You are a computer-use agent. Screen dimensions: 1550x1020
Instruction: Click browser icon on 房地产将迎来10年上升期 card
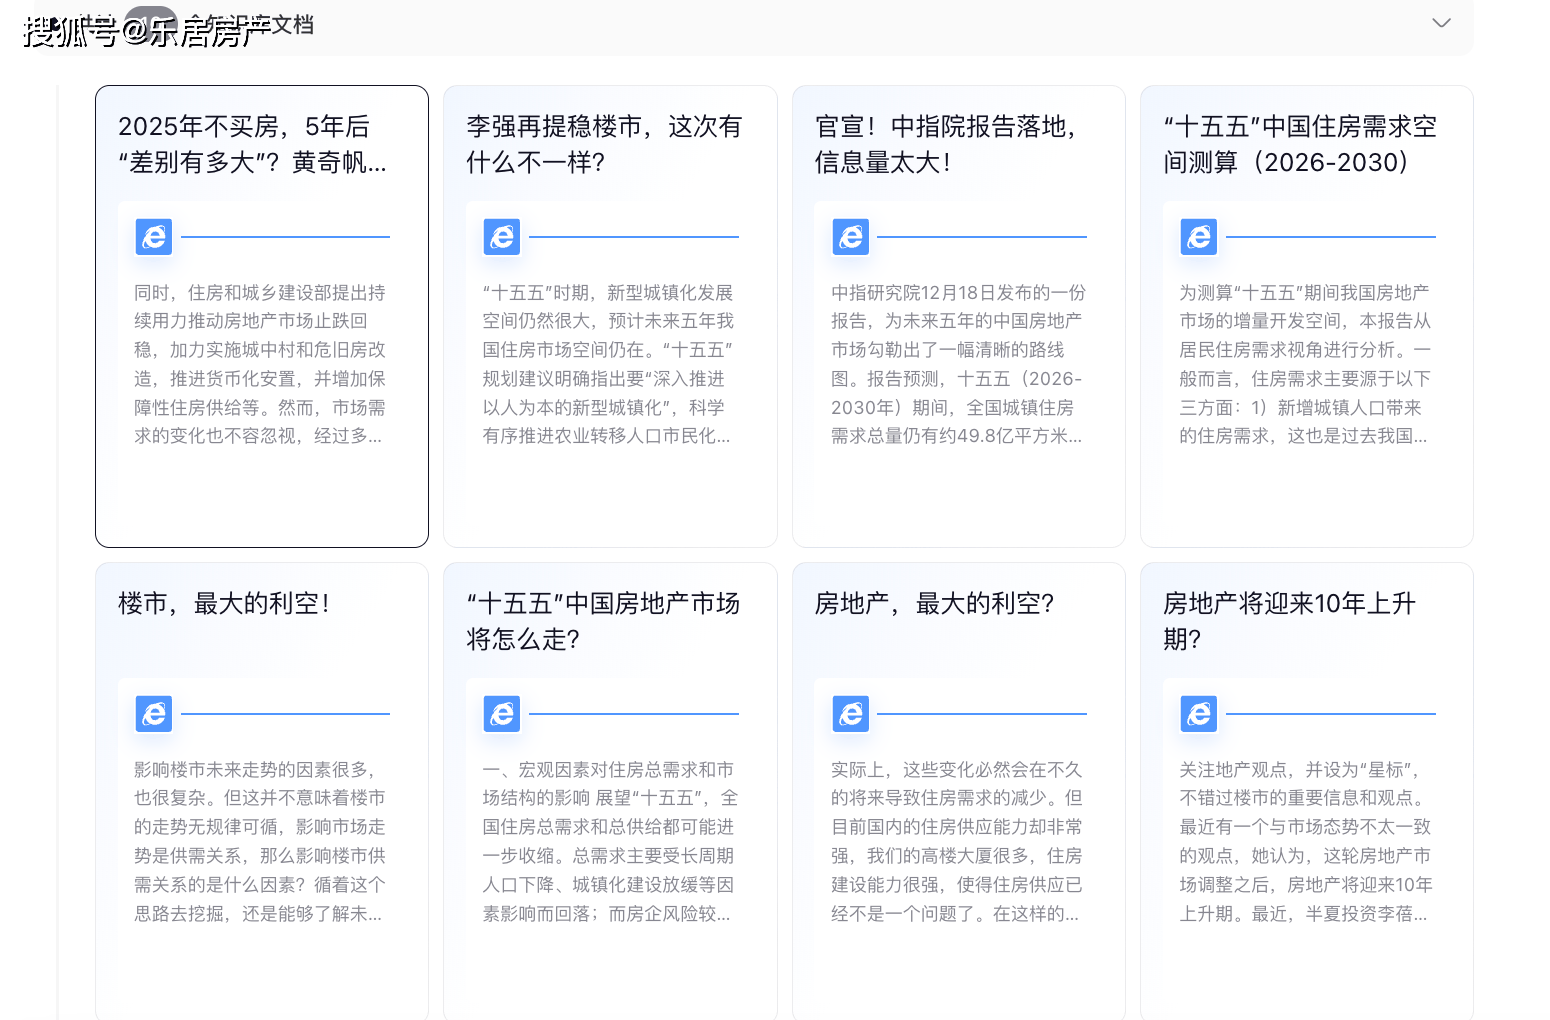click(x=1199, y=714)
